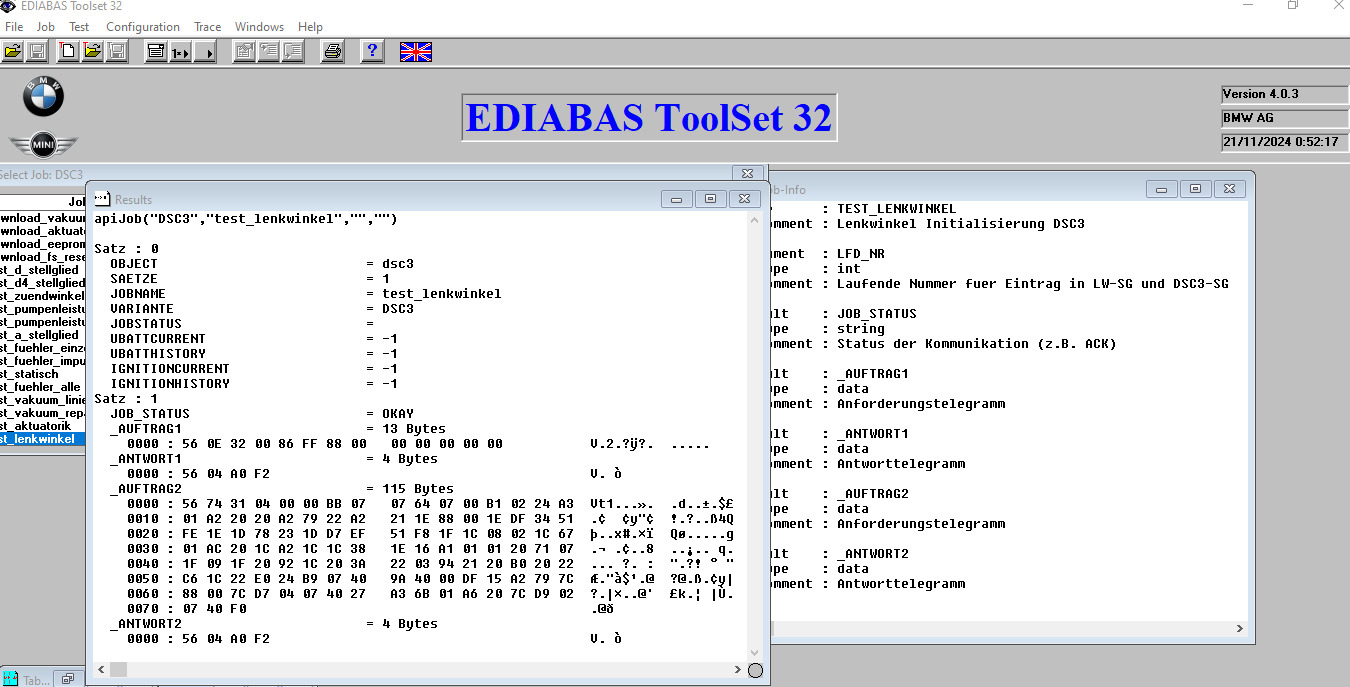The width and height of the screenshot is (1350, 687).
Task: Click the apiJob call line in Results
Action: tap(246, 219)
